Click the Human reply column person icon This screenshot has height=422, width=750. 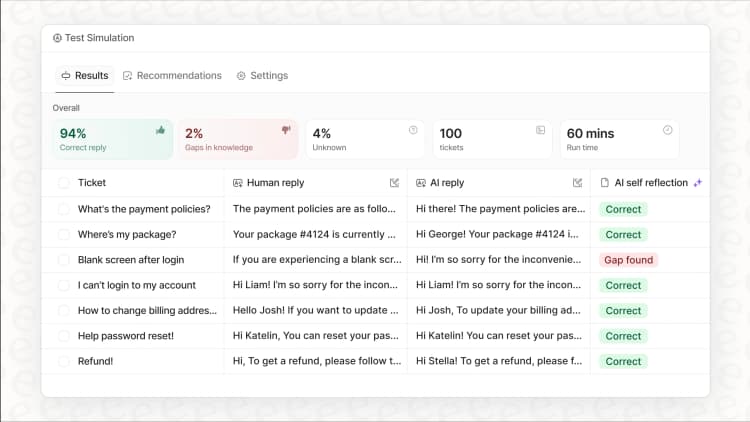238,183
